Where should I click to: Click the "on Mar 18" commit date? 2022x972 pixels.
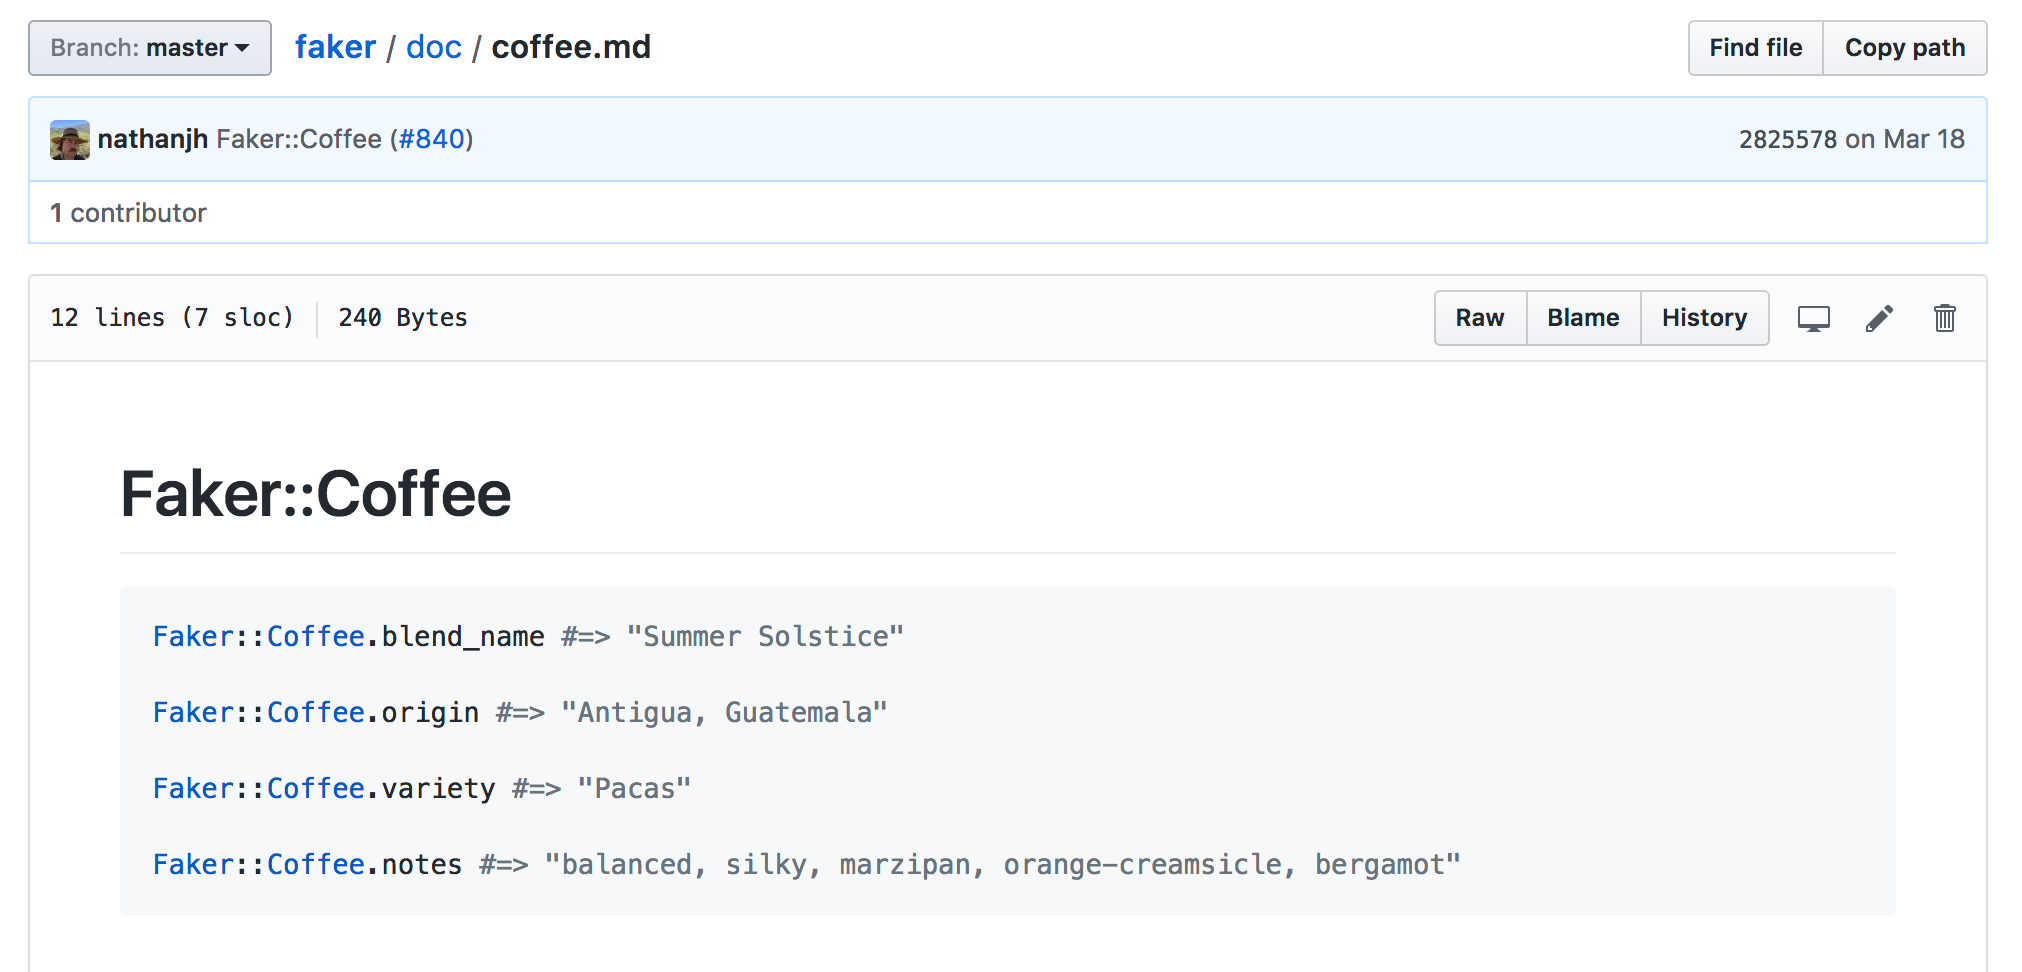click(x=1905, y=139)
